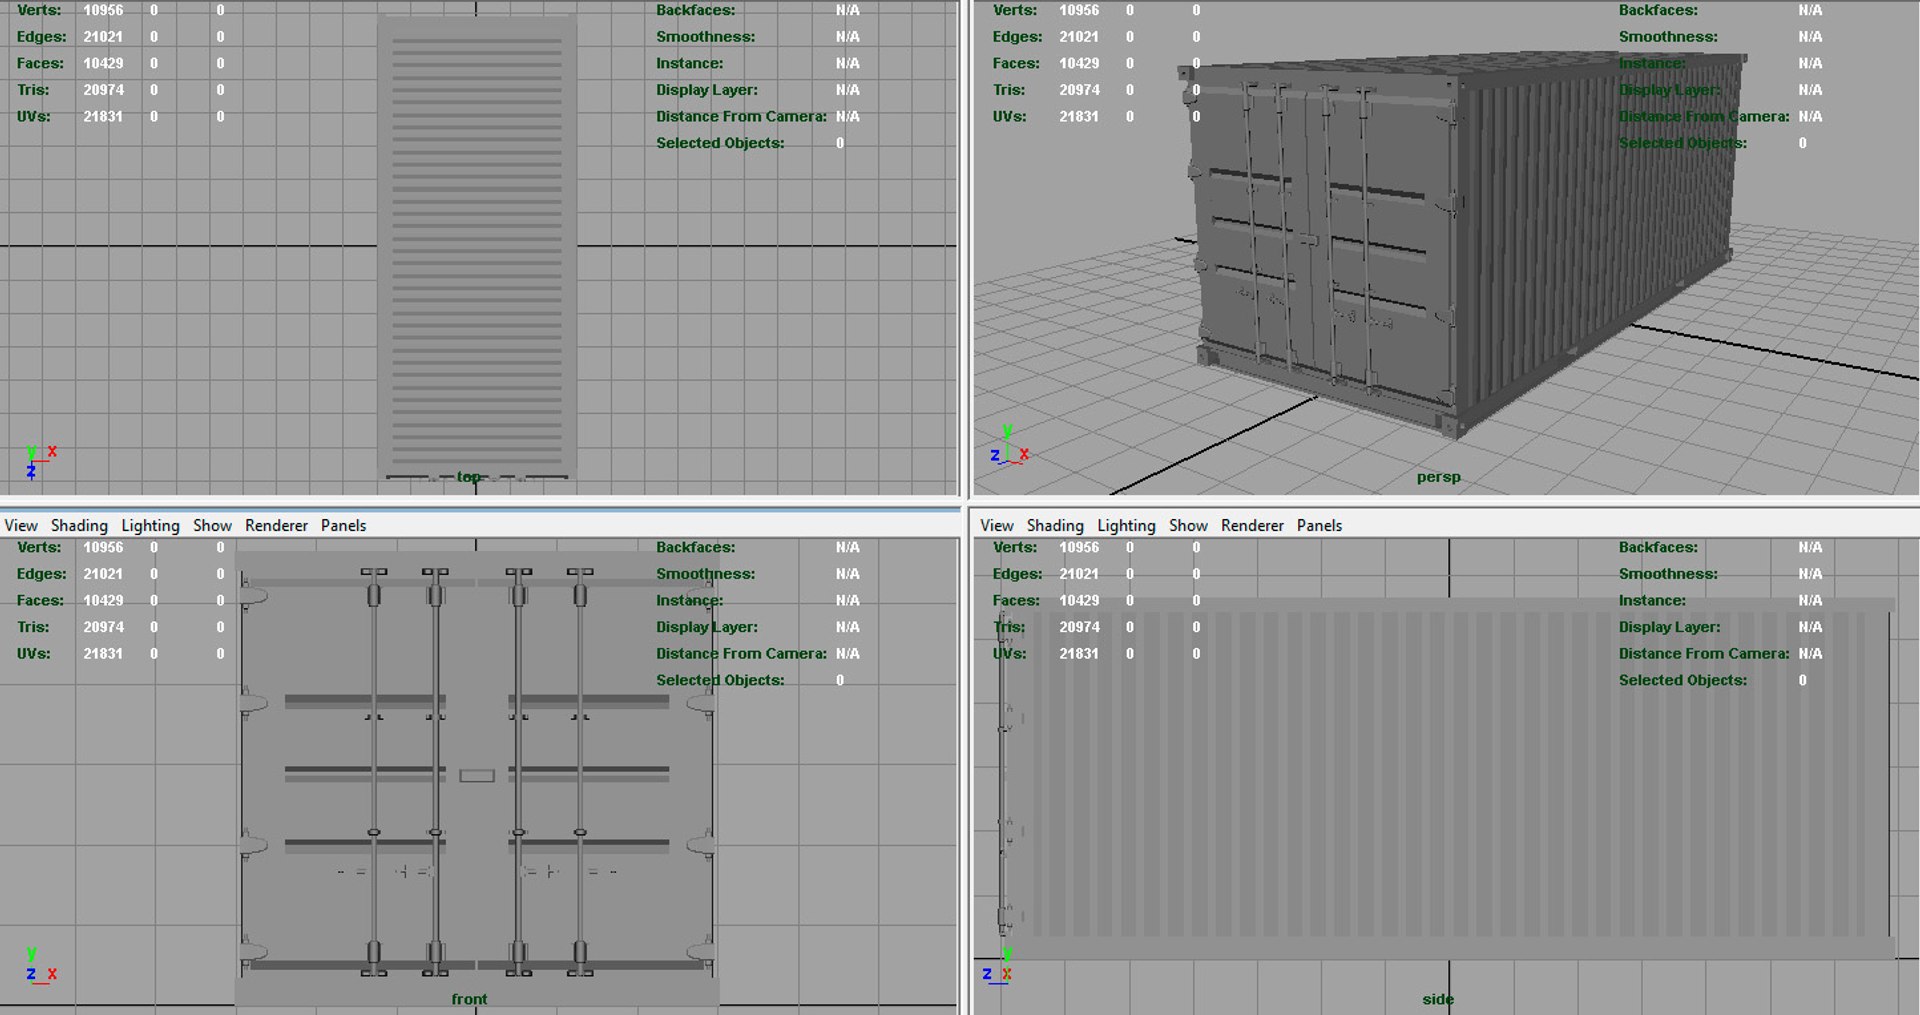Select the container roof in the top viewport
This screenshot has height=1015, width=1920.
[x=477, y=248]
